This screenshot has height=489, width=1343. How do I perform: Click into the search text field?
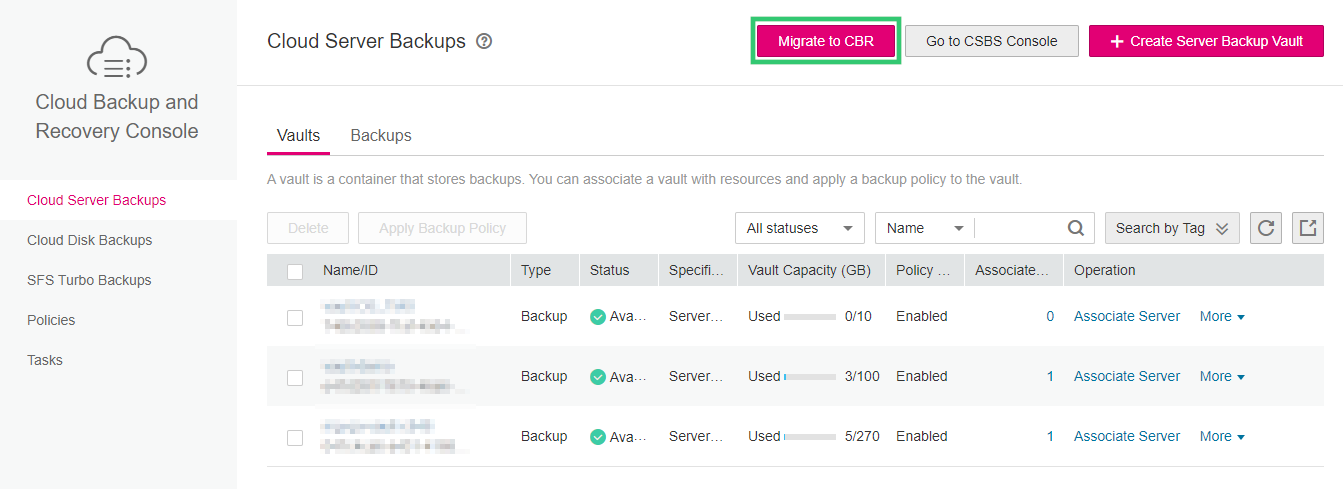click(1018, 228)
